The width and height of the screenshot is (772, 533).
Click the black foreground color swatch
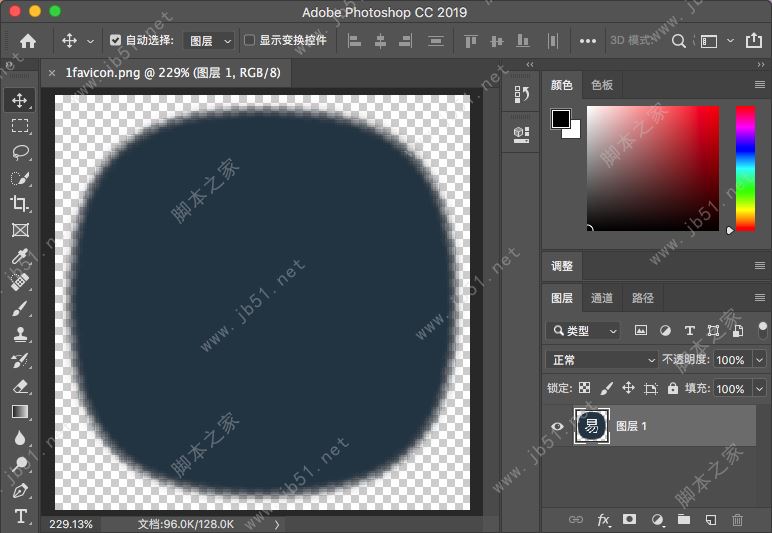tap(560, 119)
